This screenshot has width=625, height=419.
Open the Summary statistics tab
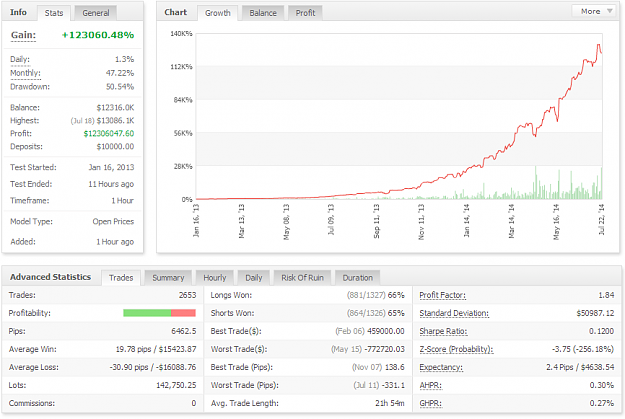[x=168, y=278]
